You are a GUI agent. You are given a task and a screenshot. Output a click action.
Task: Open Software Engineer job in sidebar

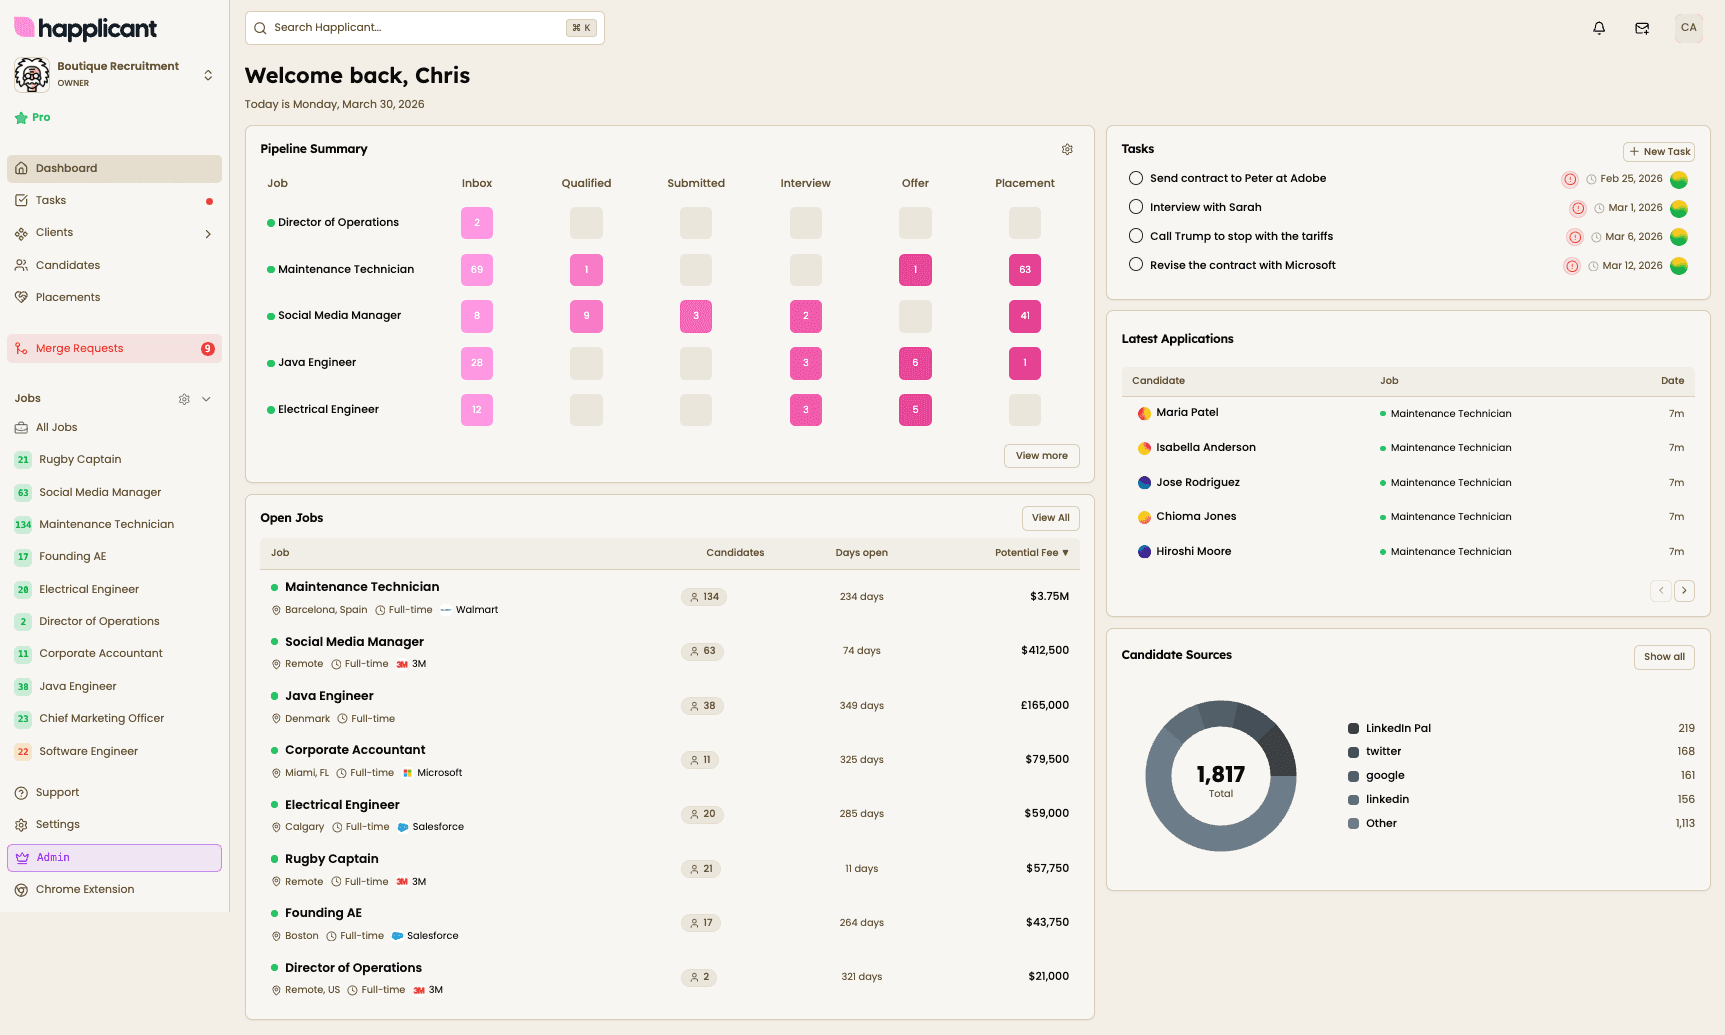pos(114,751)
